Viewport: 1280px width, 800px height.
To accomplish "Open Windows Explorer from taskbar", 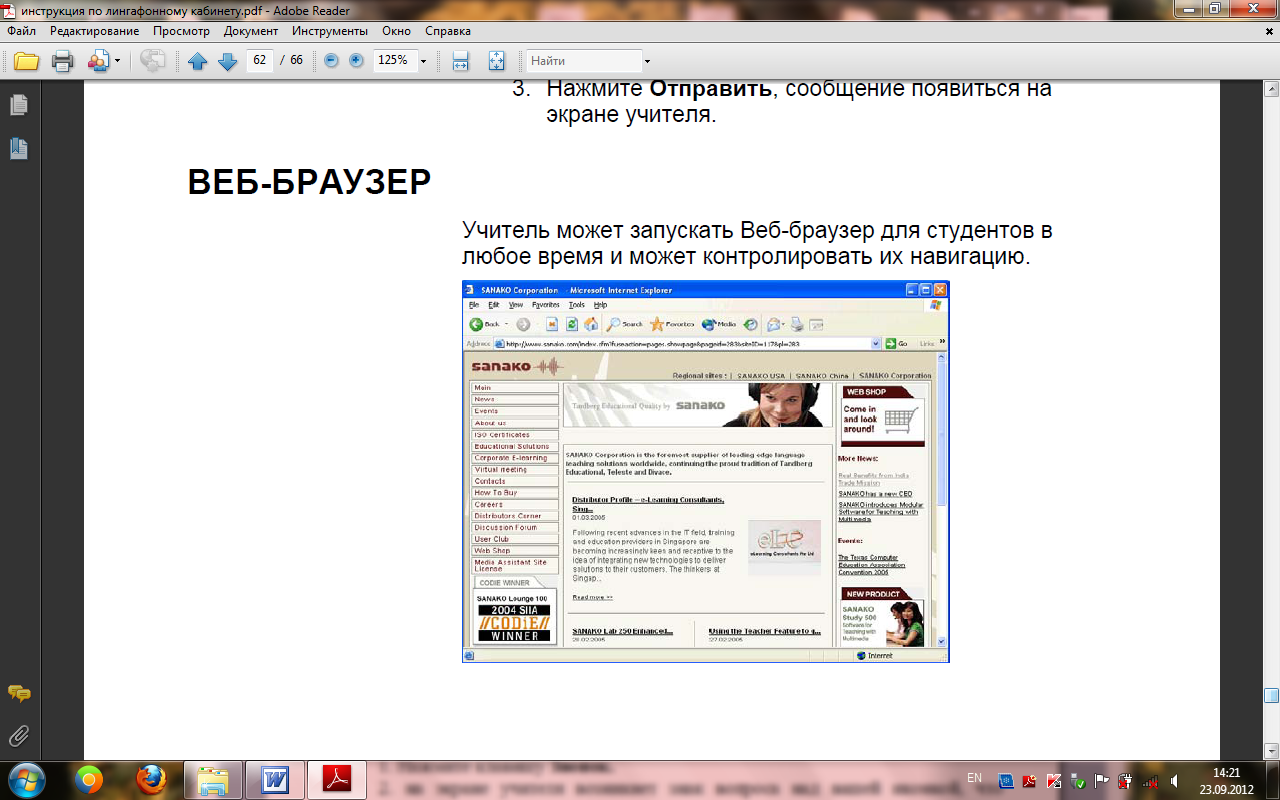I will (214, 780).
